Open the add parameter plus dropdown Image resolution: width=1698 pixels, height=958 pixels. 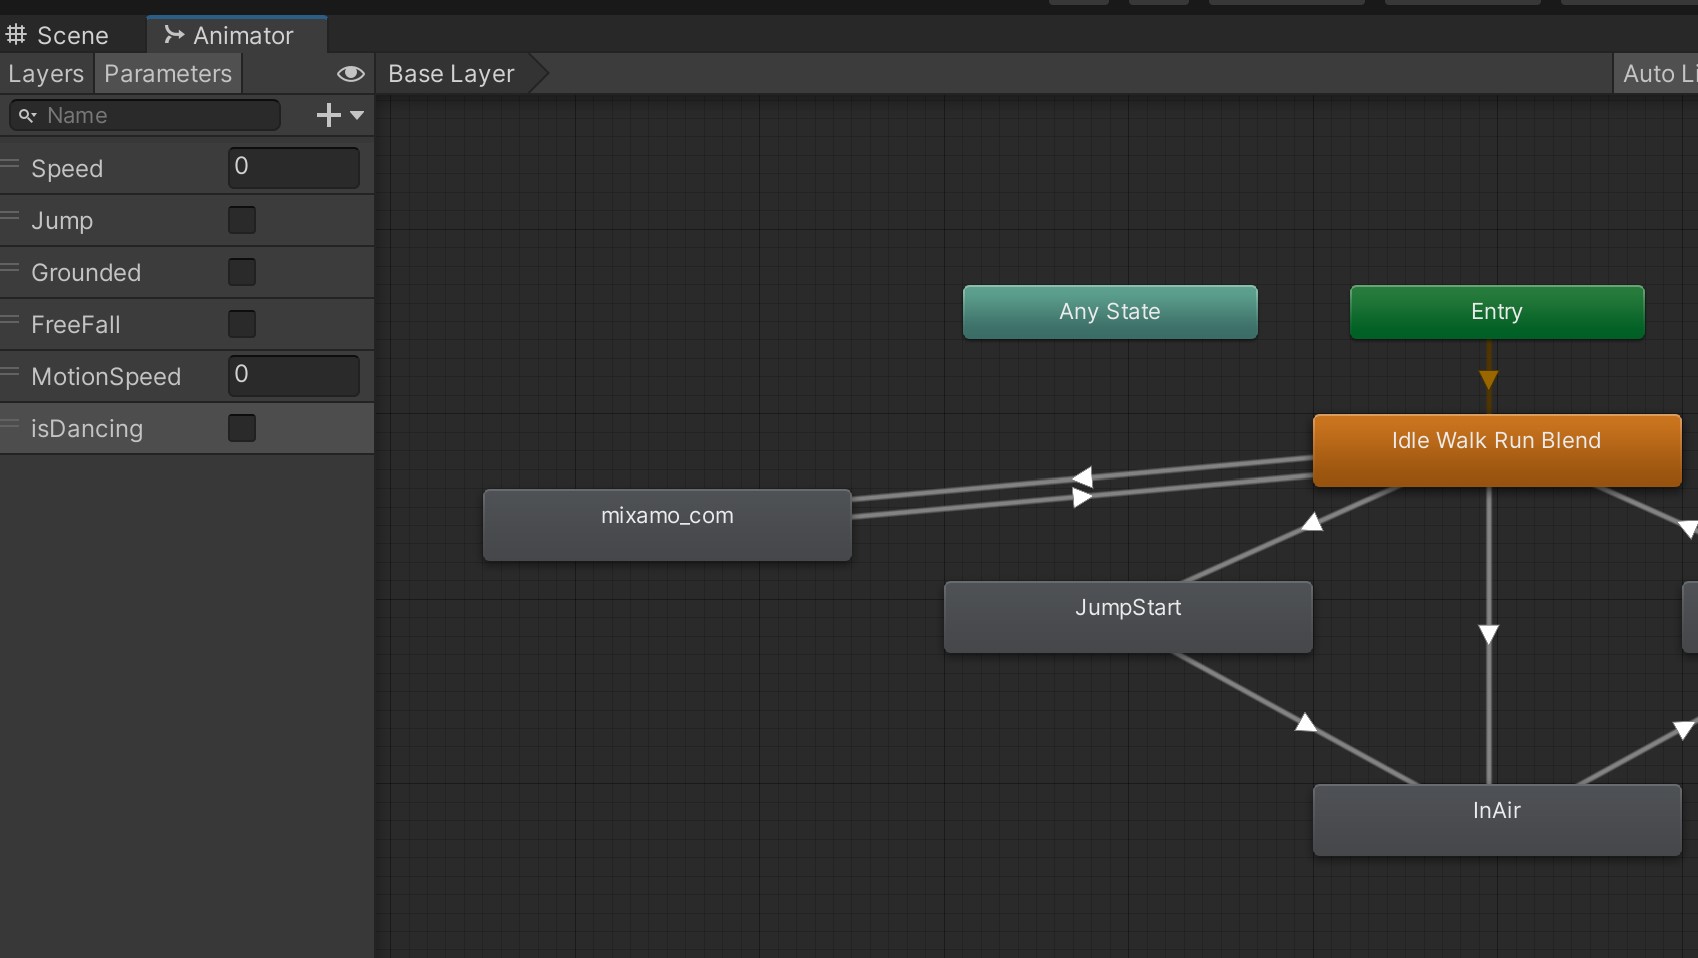(340, 115)
